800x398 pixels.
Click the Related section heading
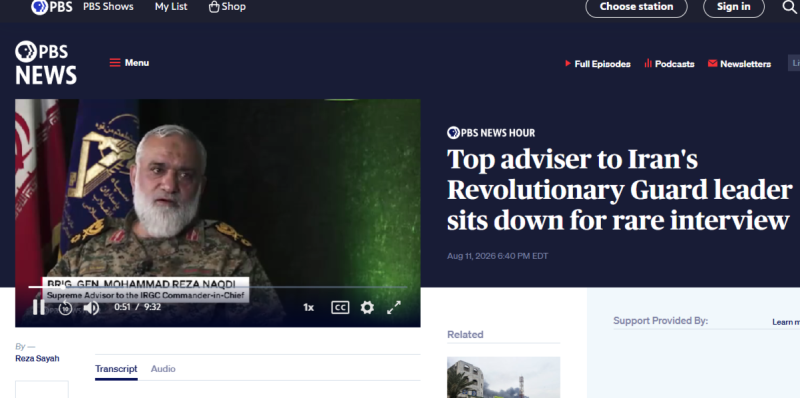(x=465, y=335)
